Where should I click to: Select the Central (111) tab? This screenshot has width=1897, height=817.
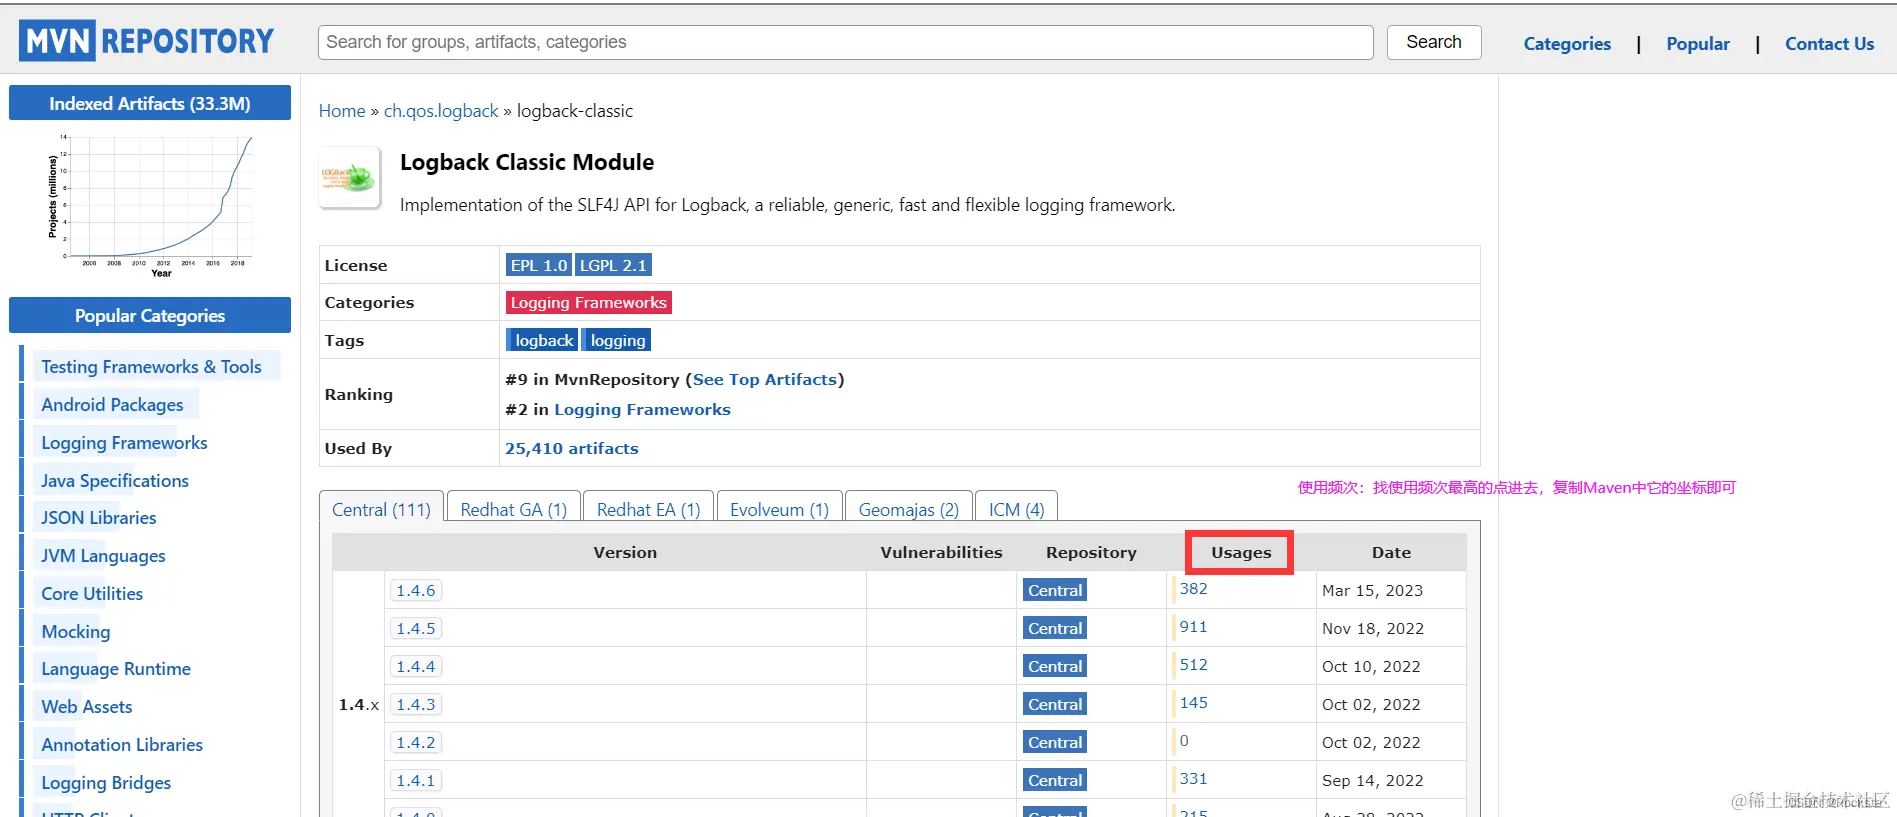pos(381,509)
